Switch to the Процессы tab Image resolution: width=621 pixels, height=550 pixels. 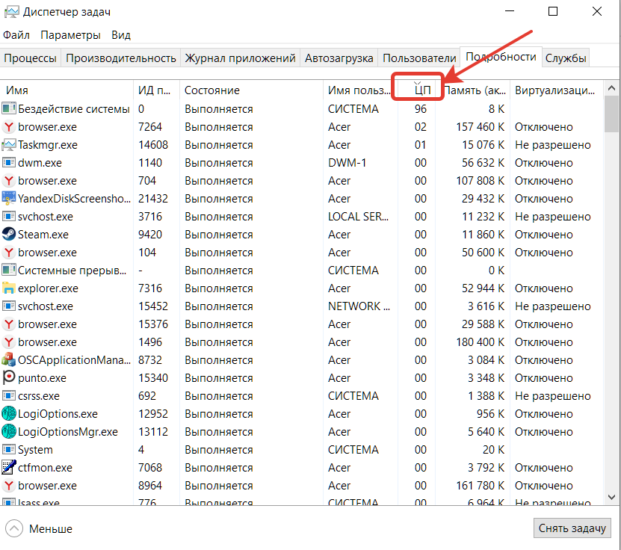tap(30, 58)
